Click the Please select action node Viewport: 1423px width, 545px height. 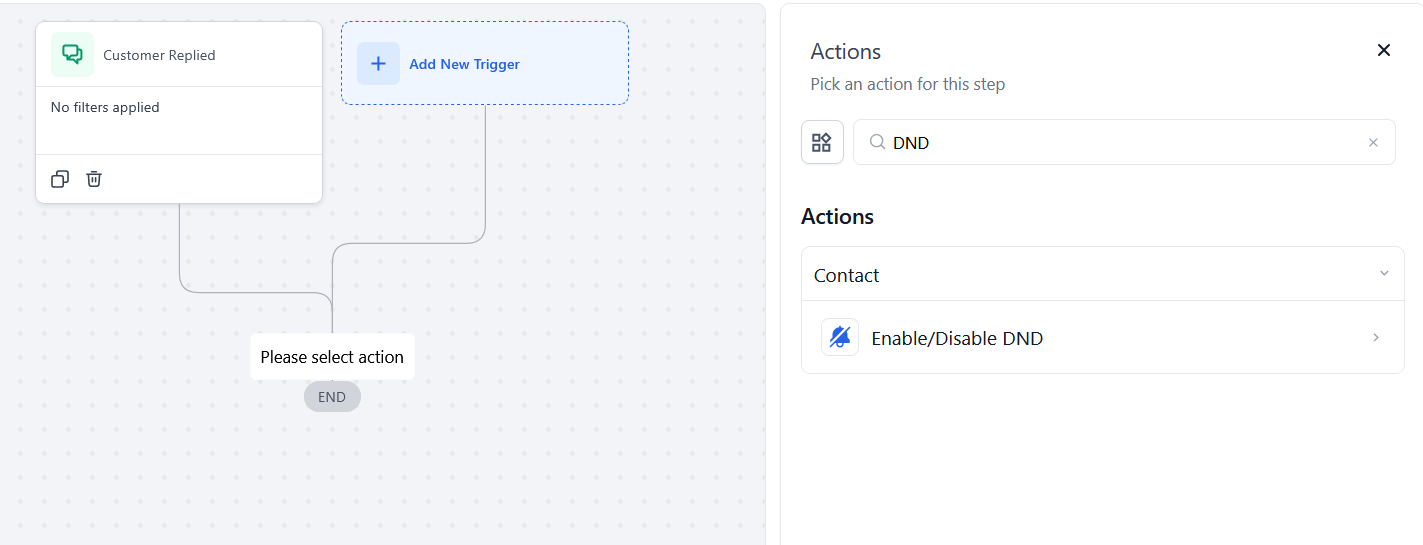(x=332, y=357)
